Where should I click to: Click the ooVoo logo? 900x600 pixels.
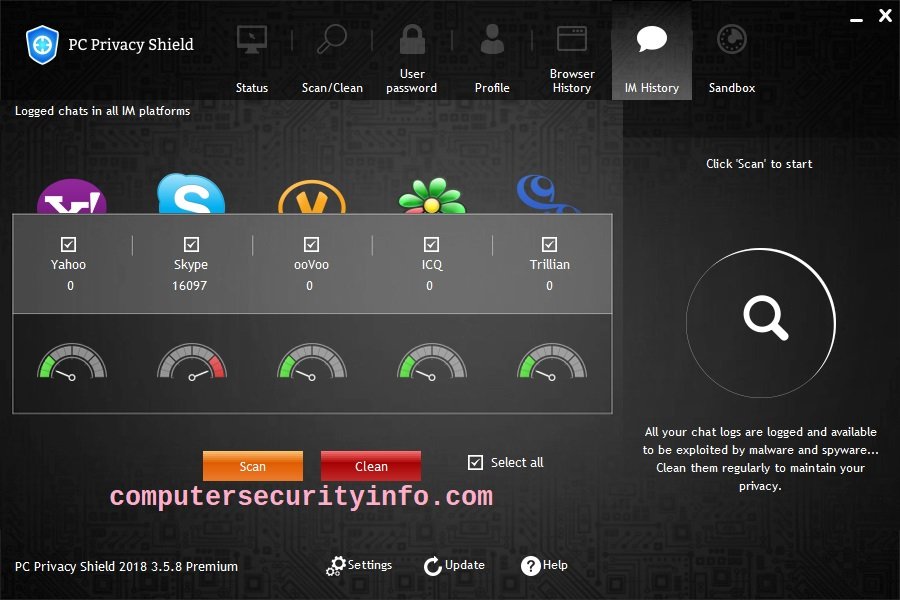tap(312, 197)
